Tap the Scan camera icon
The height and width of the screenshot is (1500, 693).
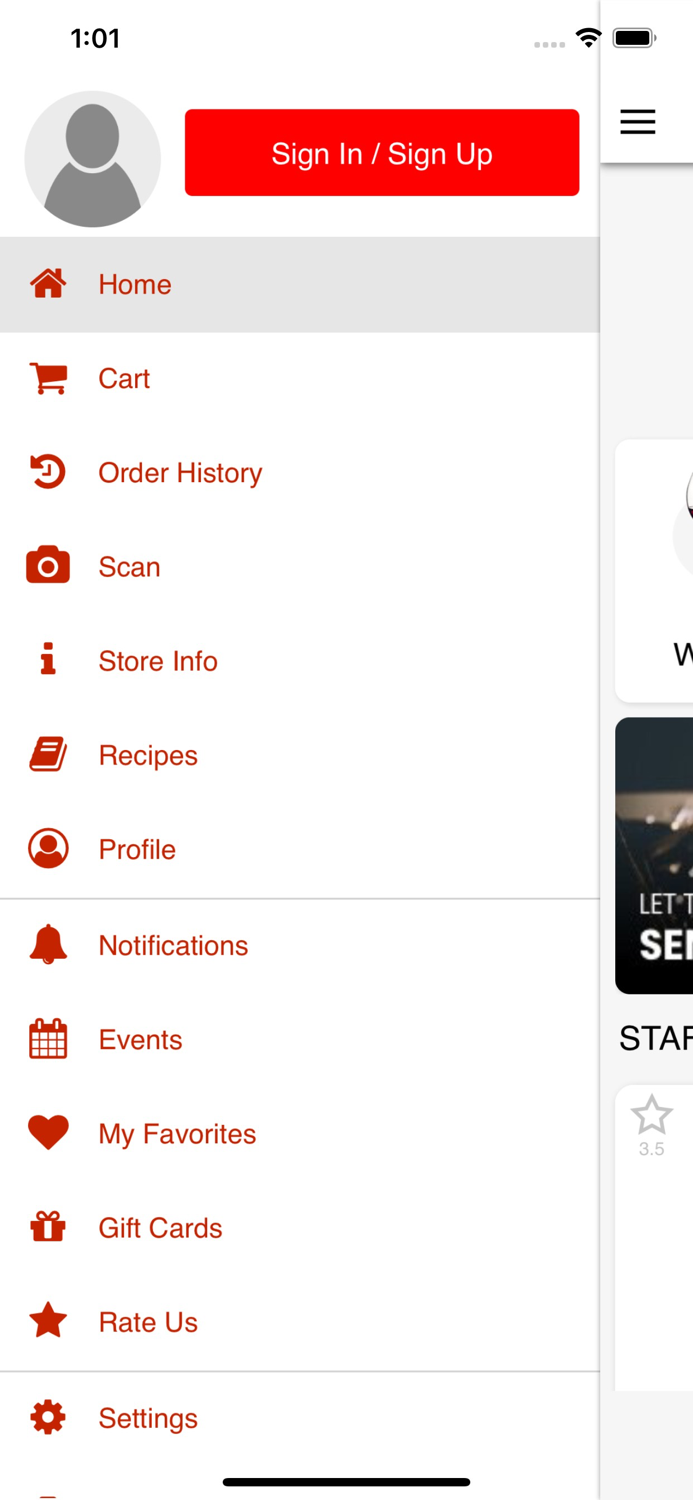tap(48, 566)
